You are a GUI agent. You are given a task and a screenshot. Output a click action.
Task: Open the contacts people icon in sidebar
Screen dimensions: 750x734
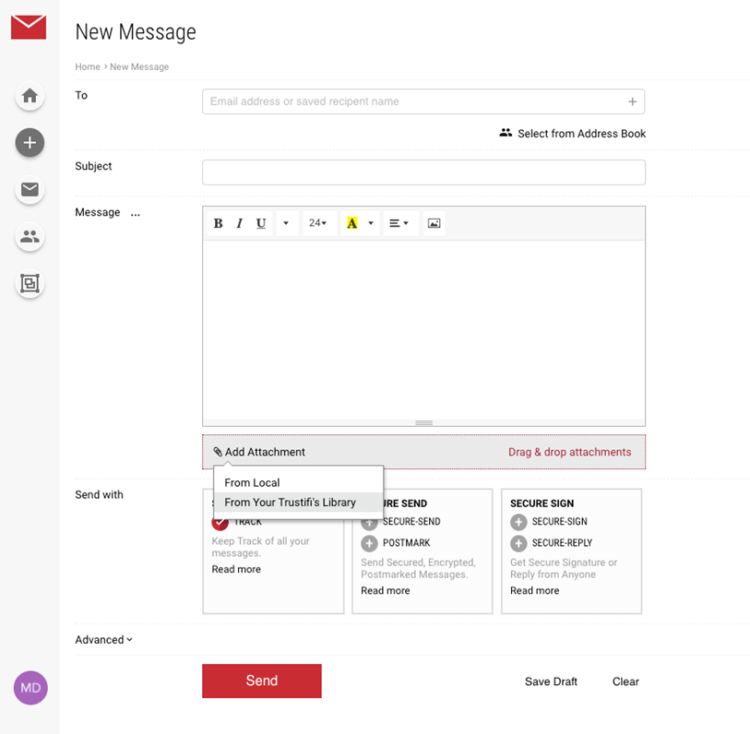pos(30,237)
